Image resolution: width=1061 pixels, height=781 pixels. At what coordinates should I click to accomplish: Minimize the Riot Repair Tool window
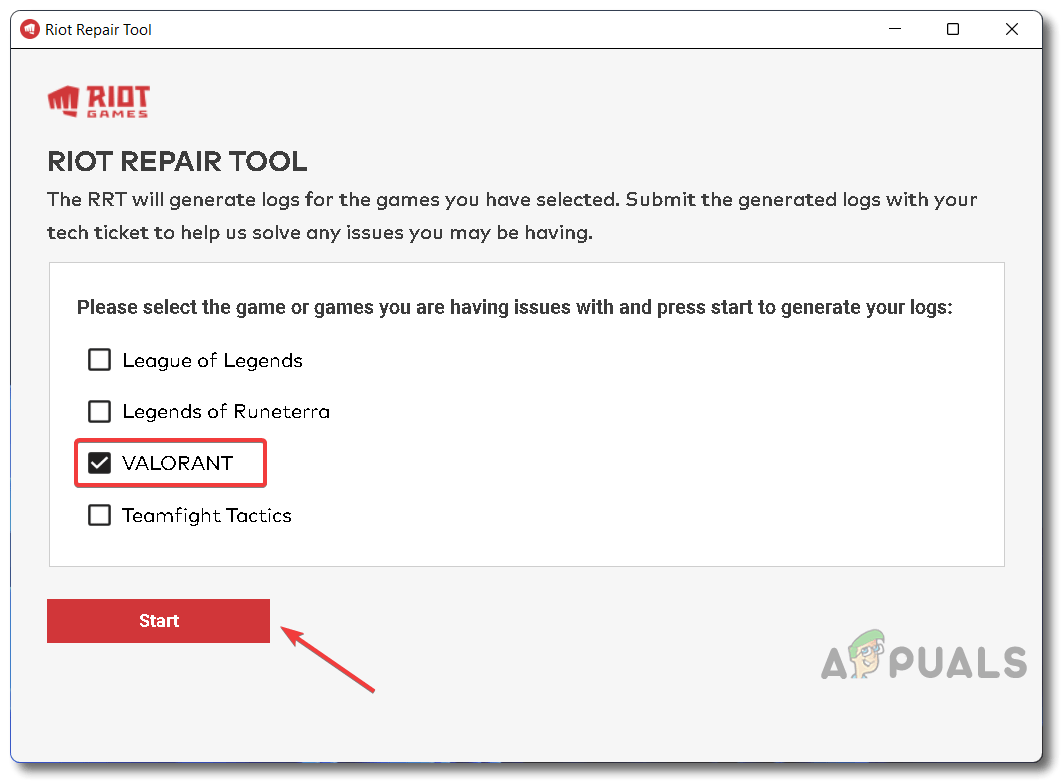tap(894, 29)
